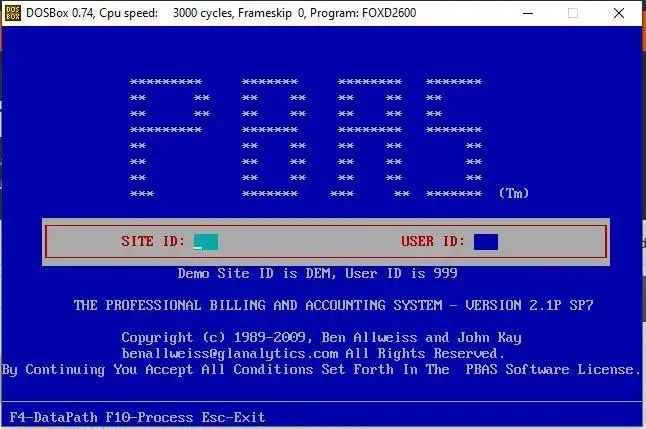Select the F4-DataPath option in the status bar
Image resolution: width=646 pixels, height=429 pixels.
click(x=54, y=417)
